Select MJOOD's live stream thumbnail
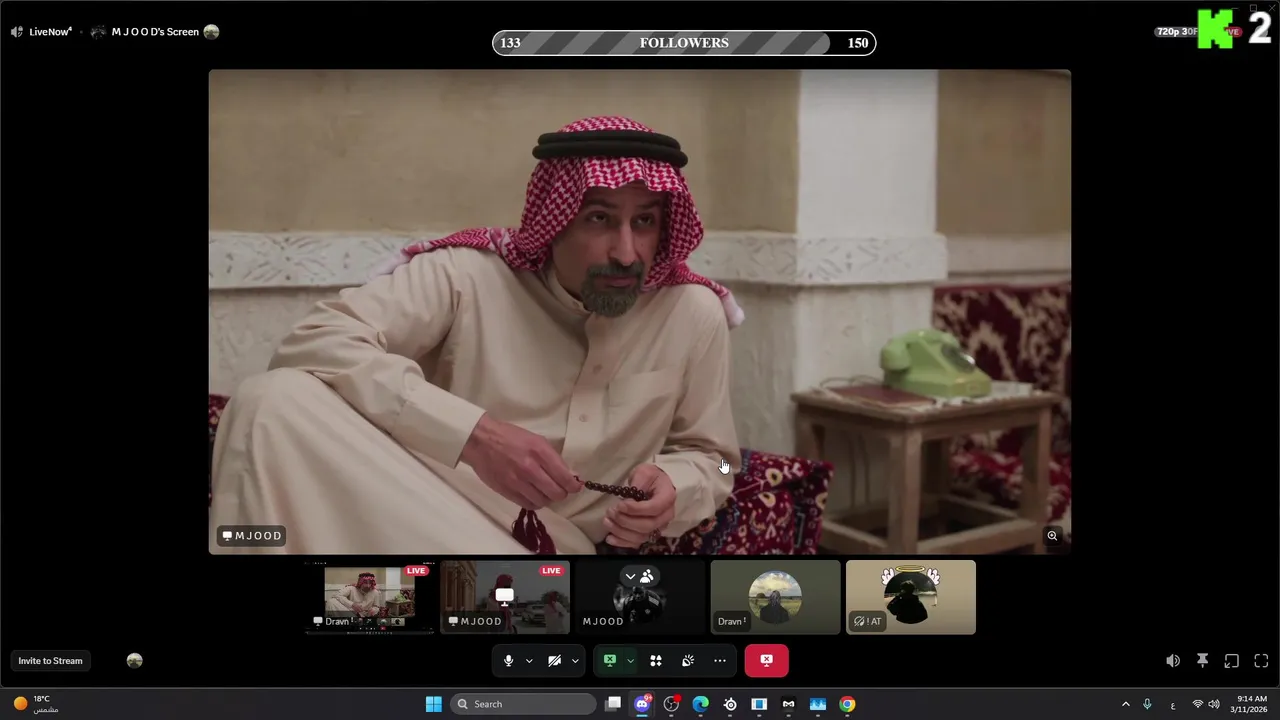This screenshot has width=1280, height=720. 505,597
